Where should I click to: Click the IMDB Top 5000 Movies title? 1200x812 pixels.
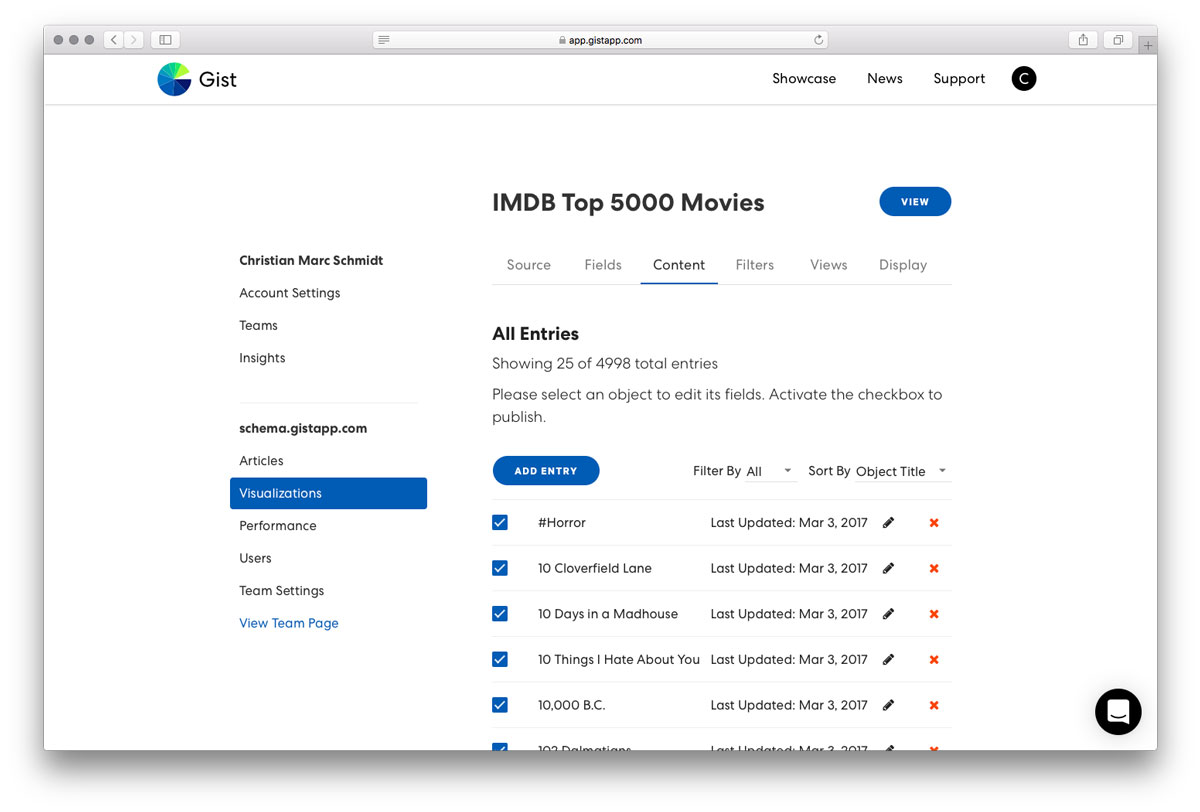tap(628, 202)
